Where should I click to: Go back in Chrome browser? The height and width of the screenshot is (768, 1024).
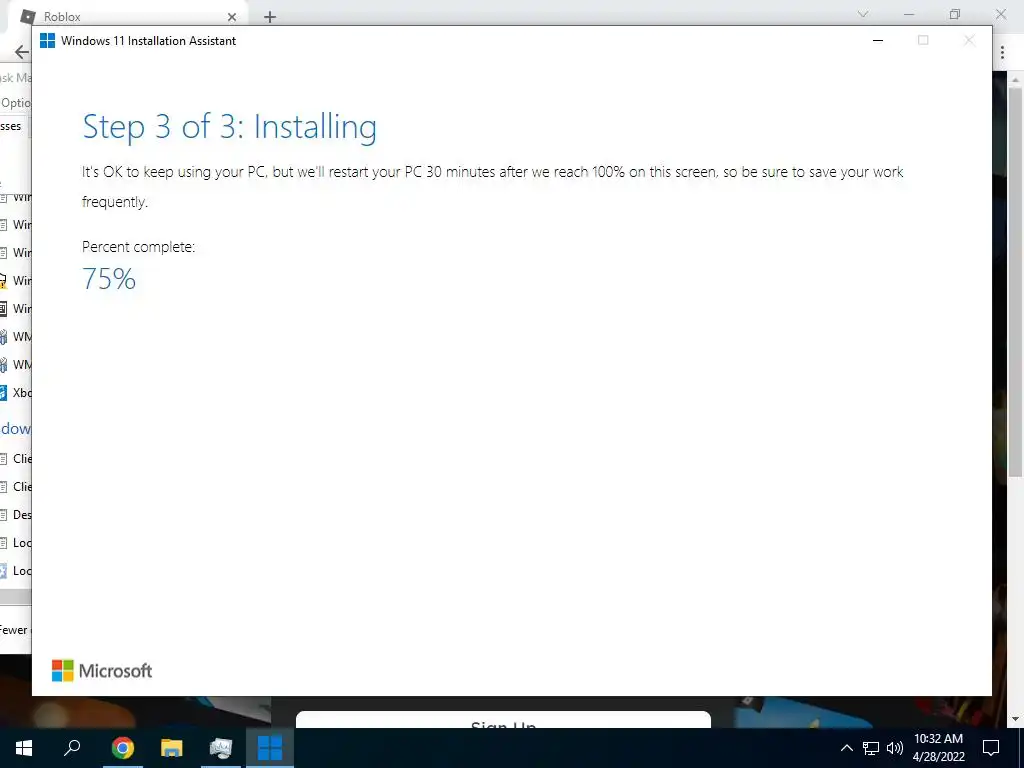22,52
